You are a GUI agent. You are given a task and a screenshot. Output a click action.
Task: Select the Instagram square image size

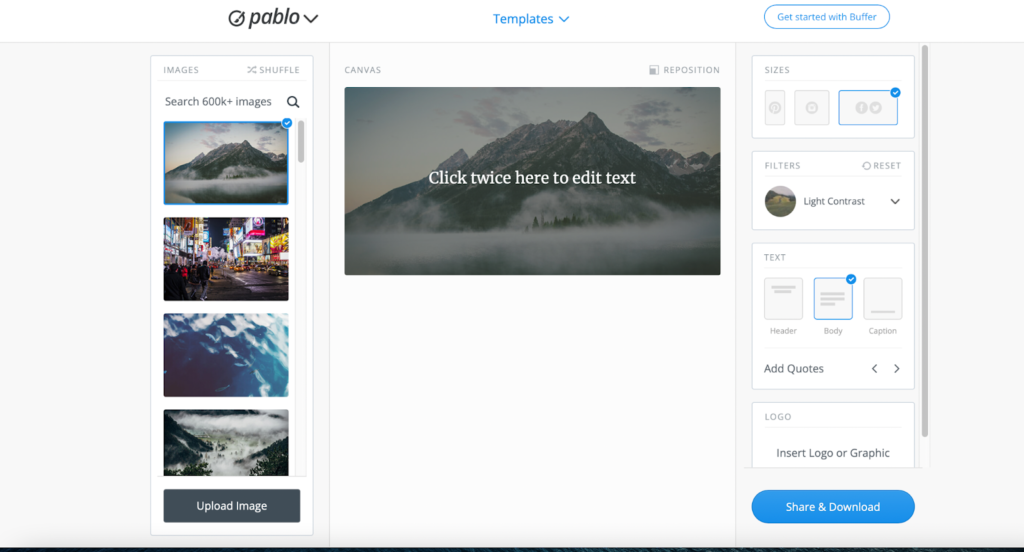point(811,108)
